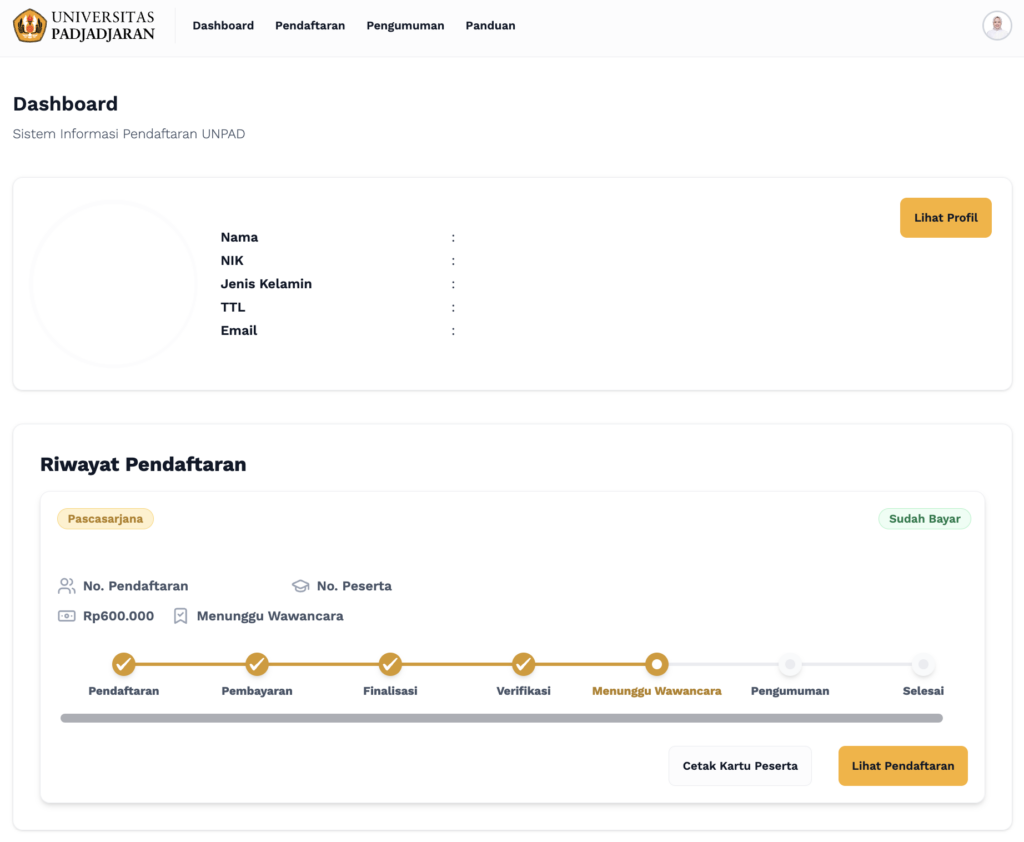Select the Verifikasi step checkmark

click(x=523, y=664)
